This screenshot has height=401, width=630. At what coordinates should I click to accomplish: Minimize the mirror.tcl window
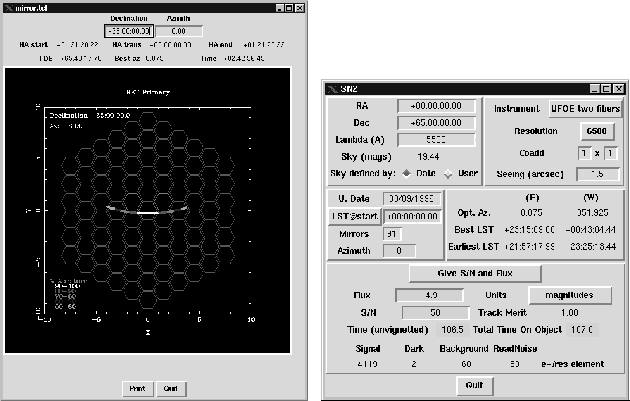click(280, 8)
